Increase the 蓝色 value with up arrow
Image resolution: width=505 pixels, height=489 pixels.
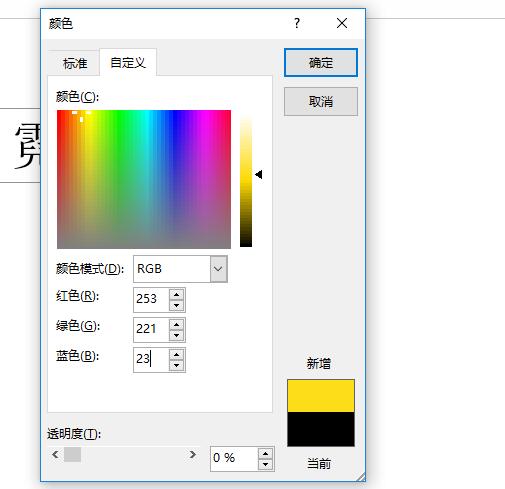[176, 354]
